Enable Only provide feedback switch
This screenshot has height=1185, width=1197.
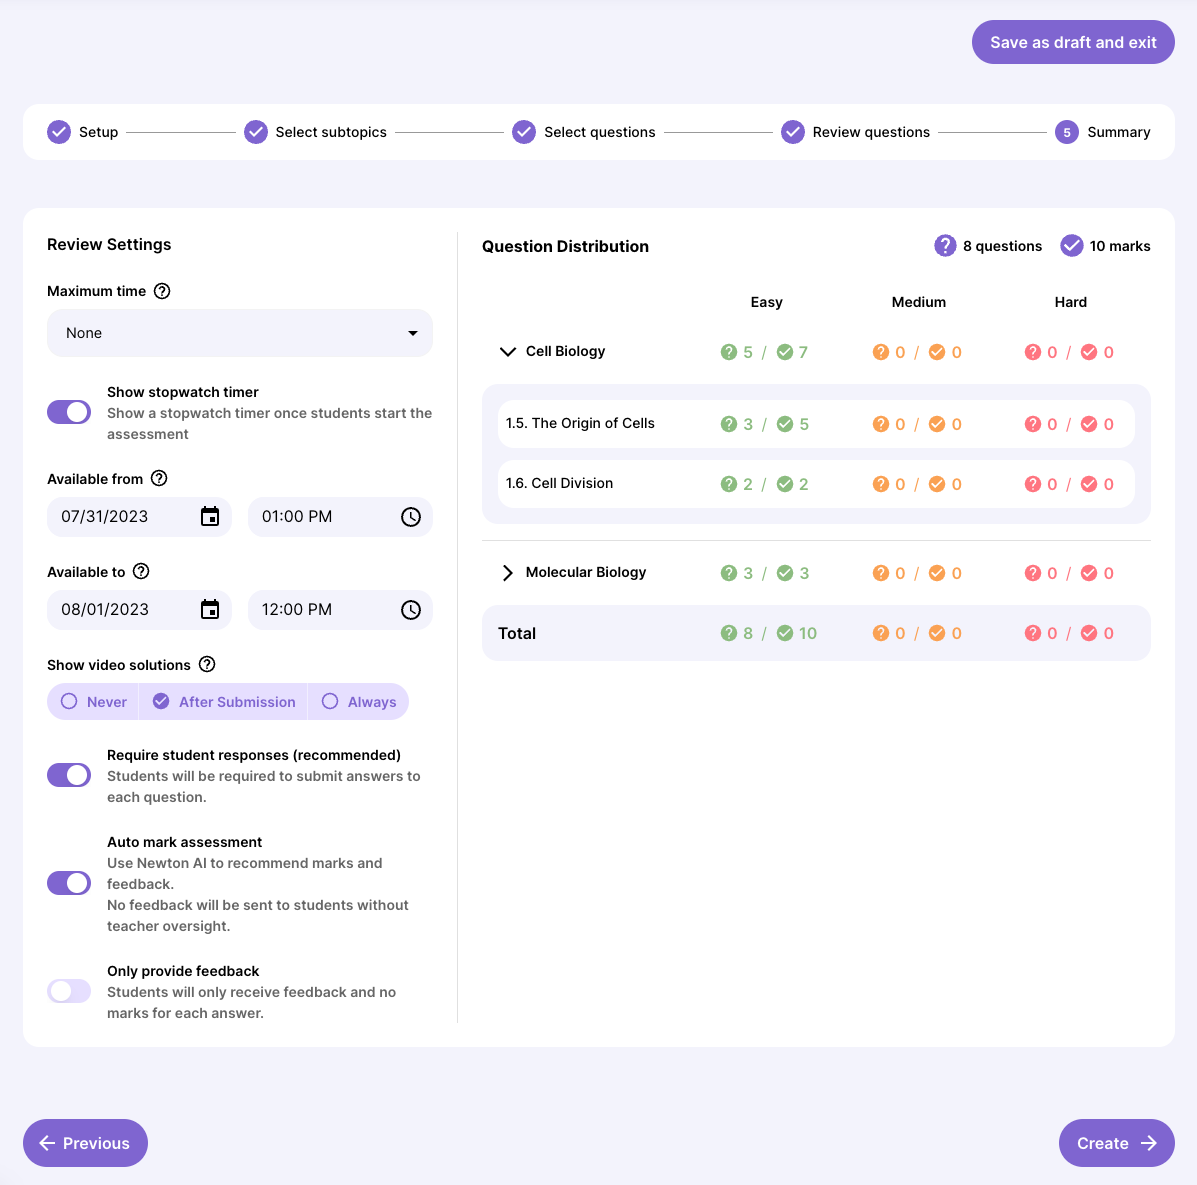[x=69, y=991]
